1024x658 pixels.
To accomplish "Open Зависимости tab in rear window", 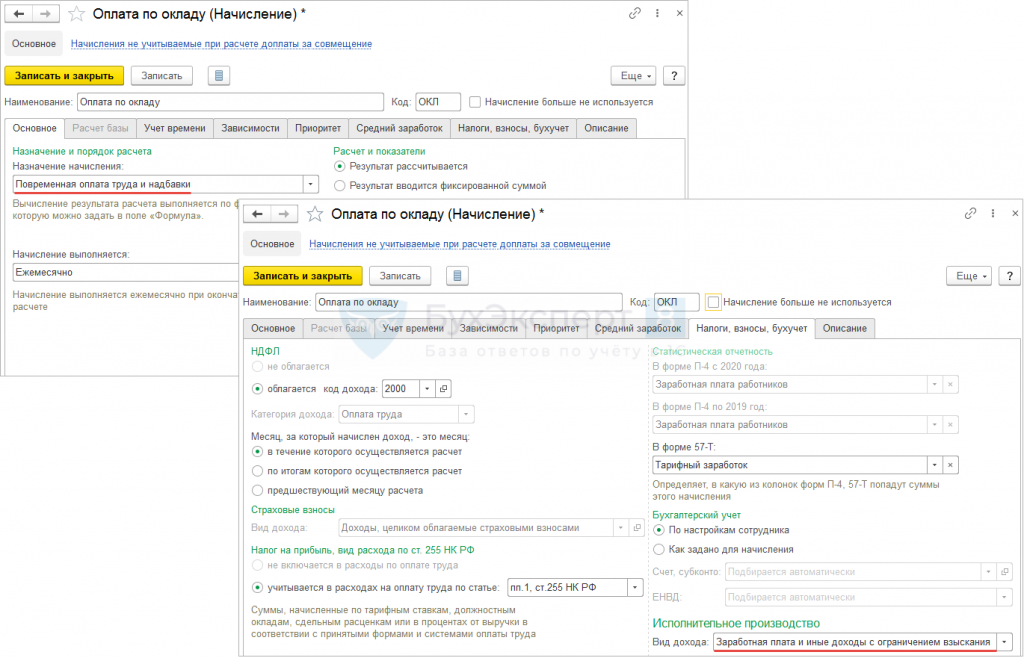I will pos(250,129).
